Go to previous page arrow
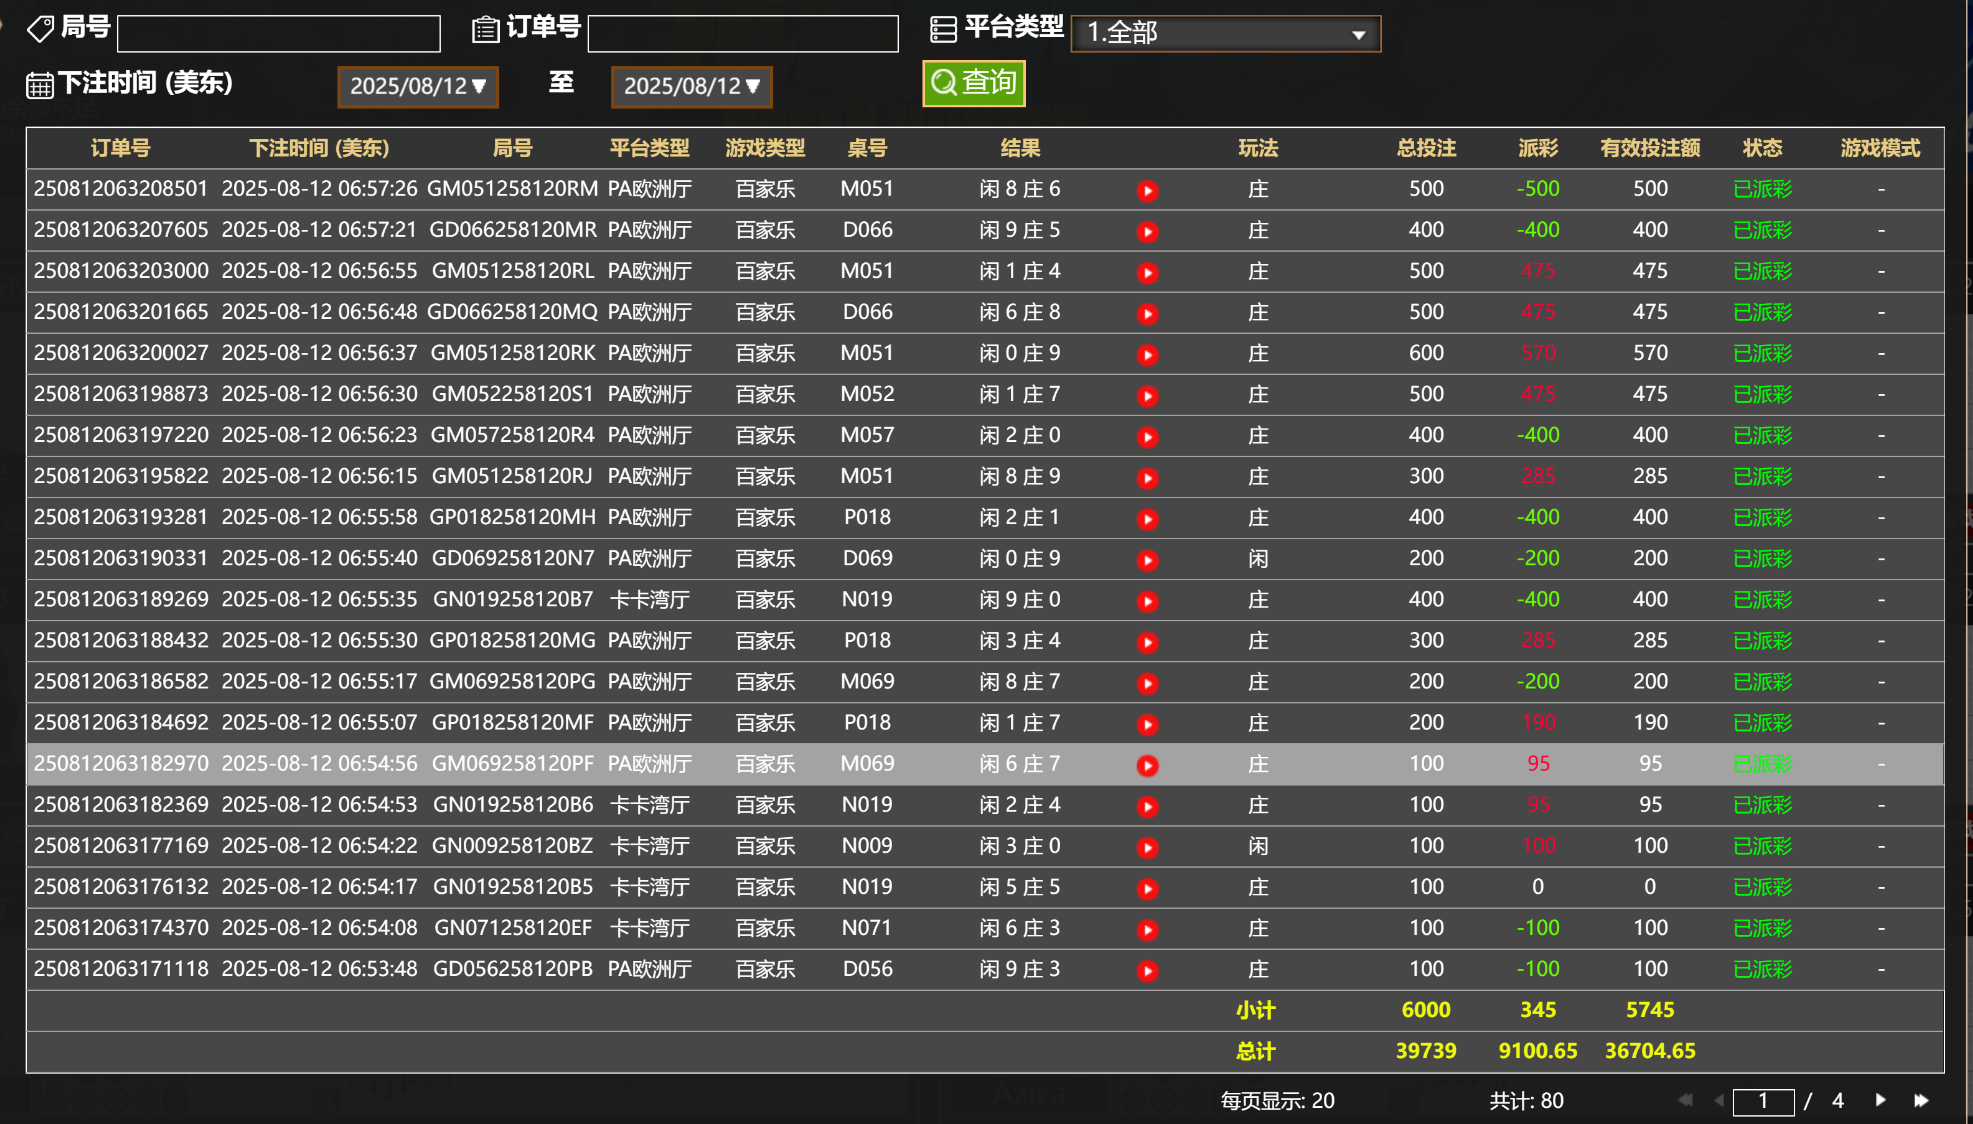Image resolution: width=1973 pixels, height=1124 pixels. coord(1718,1100)
